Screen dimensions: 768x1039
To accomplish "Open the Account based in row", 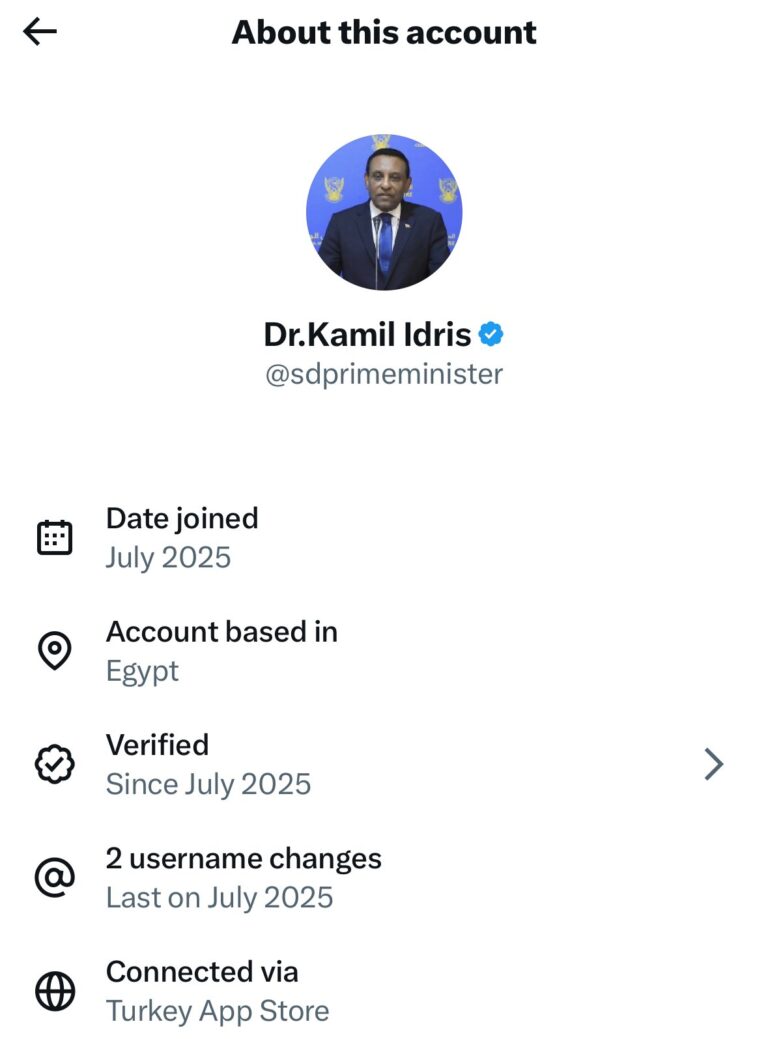I will point(222,632).
